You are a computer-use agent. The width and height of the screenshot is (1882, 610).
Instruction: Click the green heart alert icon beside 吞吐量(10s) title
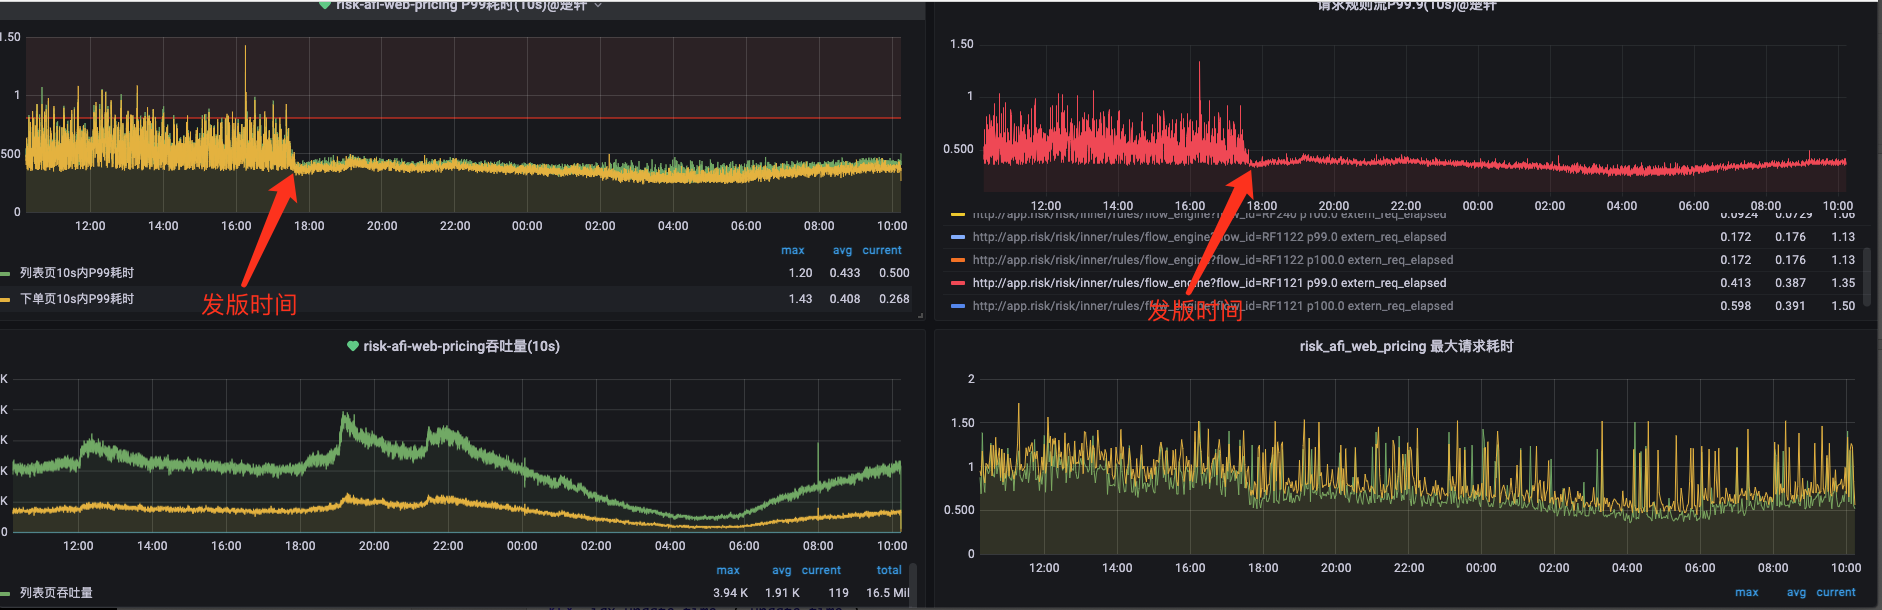pos(352,346)
